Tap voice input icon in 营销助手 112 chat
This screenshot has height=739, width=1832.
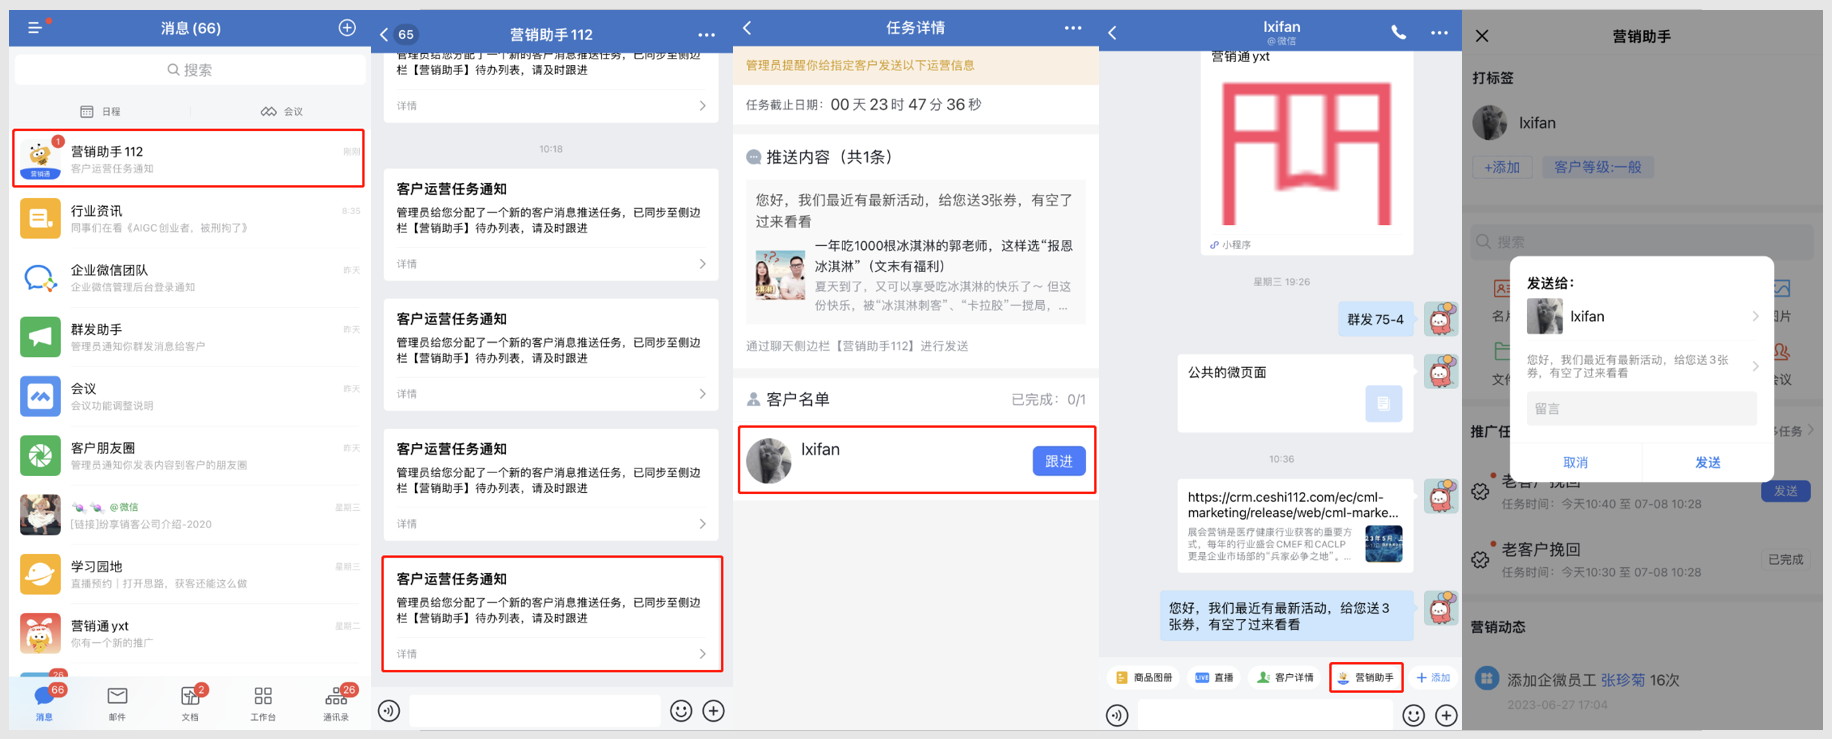click(389, 711)
